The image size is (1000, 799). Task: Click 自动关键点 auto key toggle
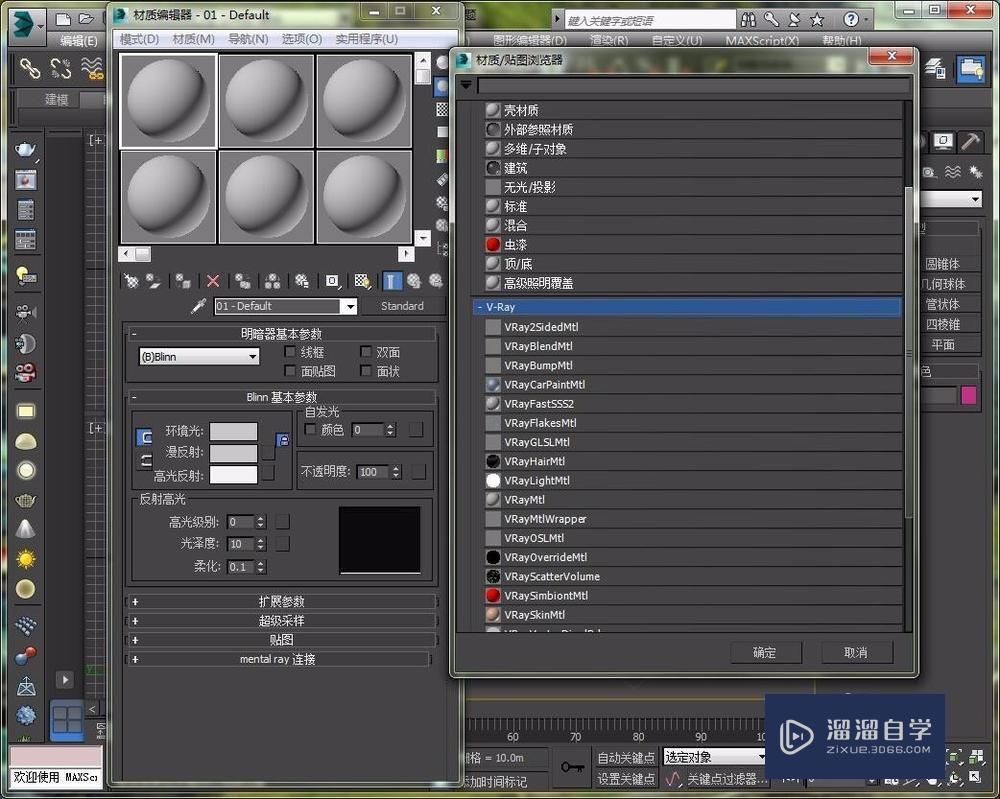[x=626, y=758]
